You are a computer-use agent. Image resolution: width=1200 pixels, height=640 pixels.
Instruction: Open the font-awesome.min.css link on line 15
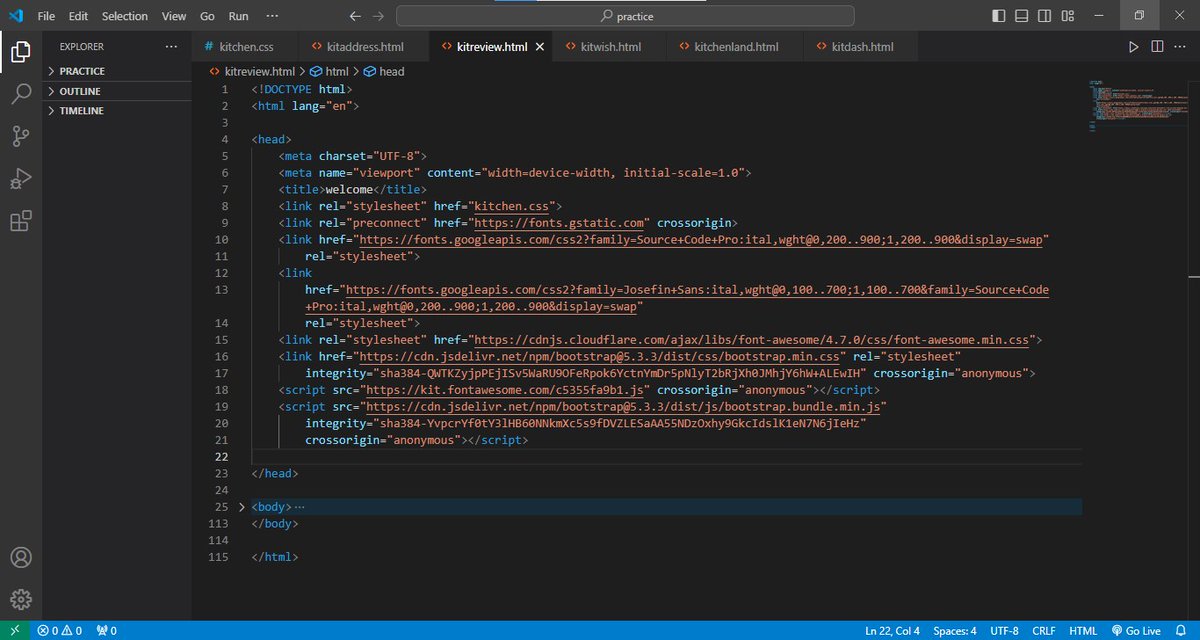tap(751, 340)
